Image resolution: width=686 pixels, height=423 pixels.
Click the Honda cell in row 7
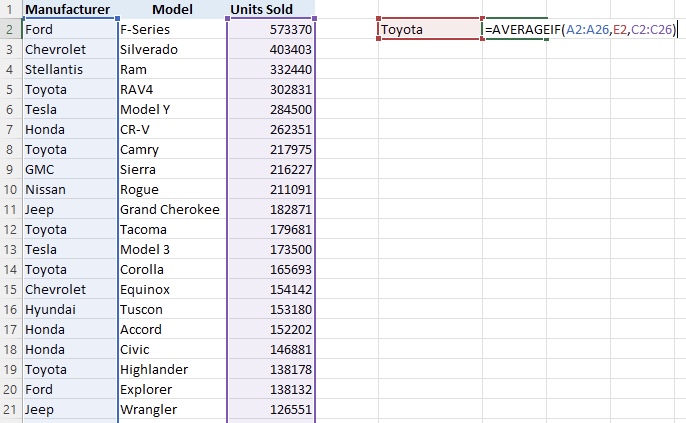point(69,129)
